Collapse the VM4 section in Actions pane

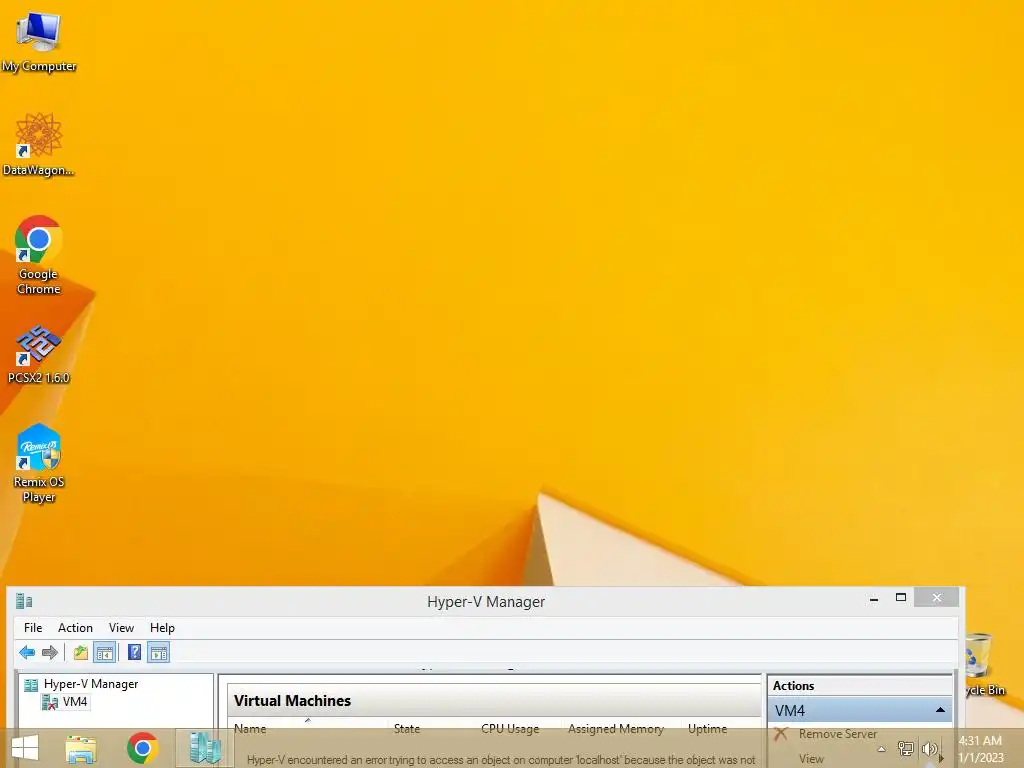940,710
